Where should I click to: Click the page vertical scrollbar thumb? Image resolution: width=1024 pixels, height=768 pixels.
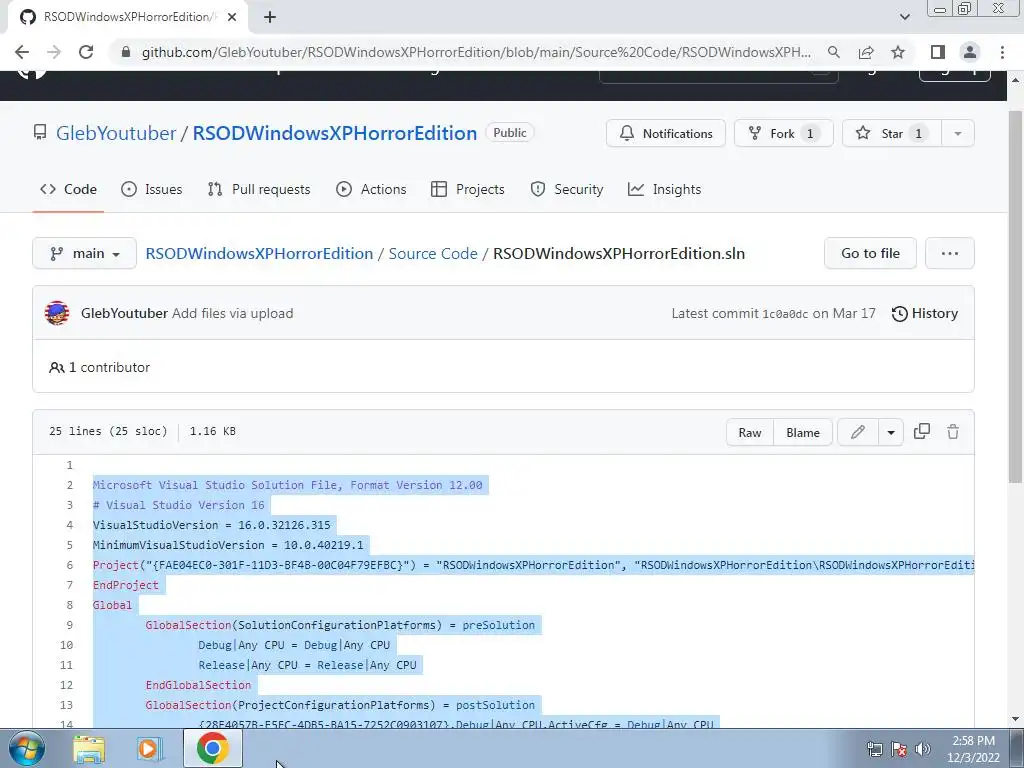(x=1015, y=297)
